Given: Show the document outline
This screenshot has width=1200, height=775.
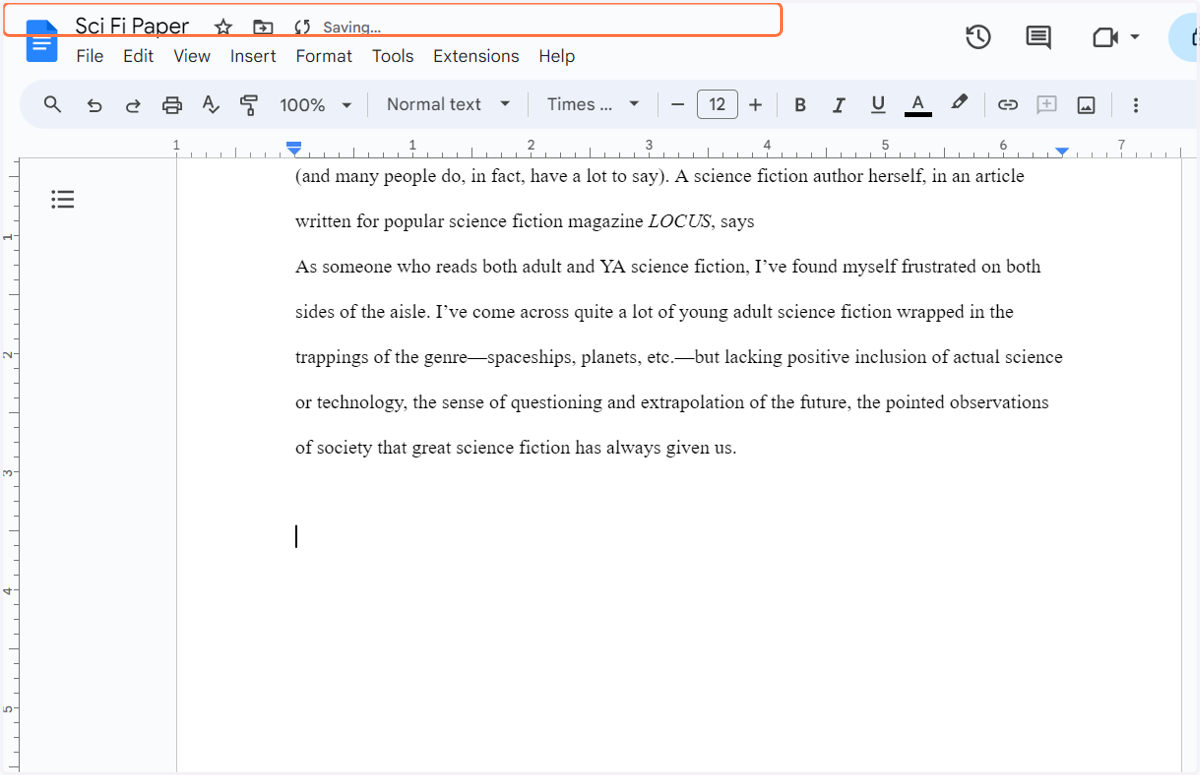Looking at the screenshot, I should click(x=63, y=200).
